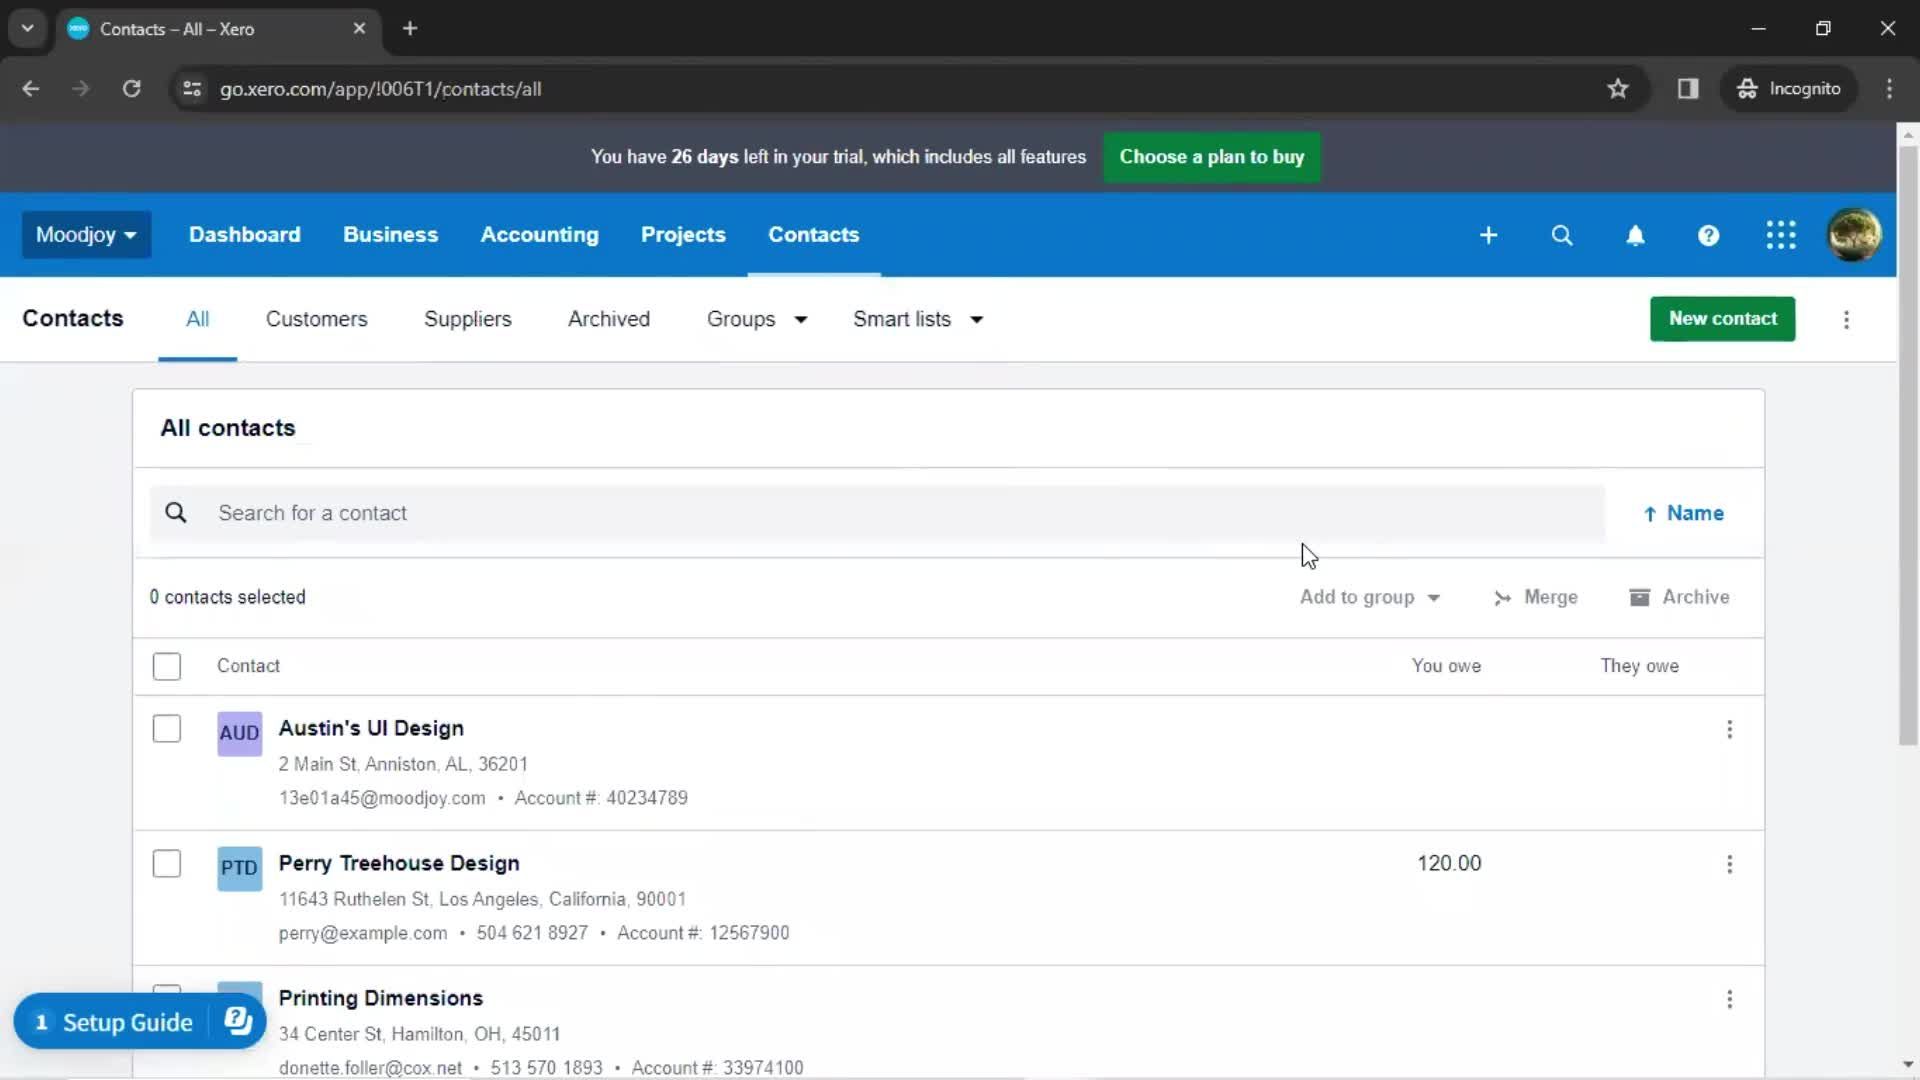Click the Archive action

pos(1679,597)
